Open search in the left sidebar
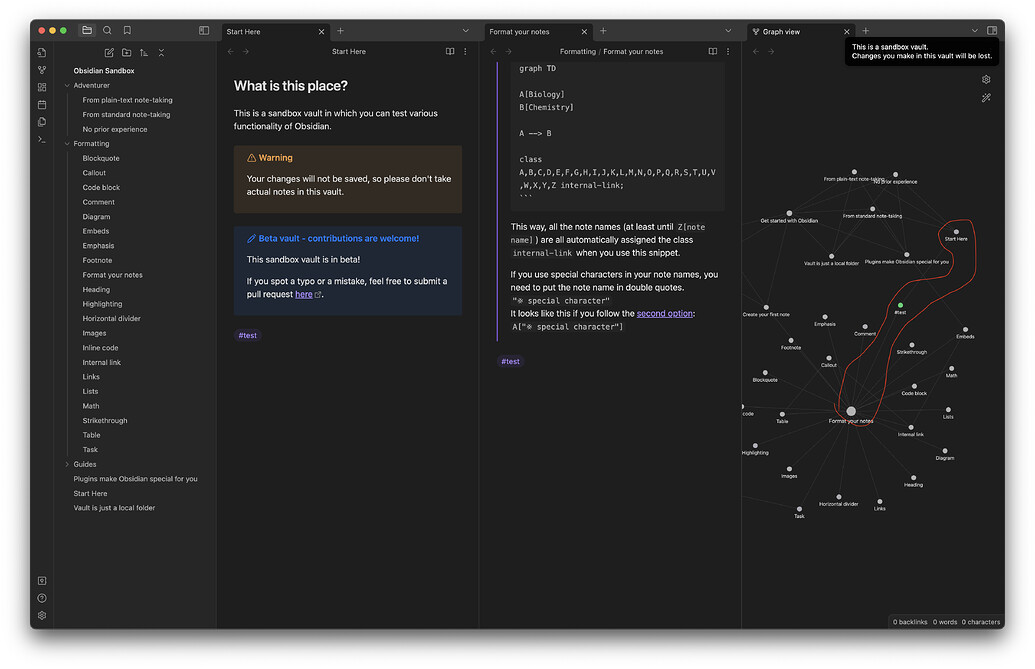1035x669 pixels. [x=107, y=31]
